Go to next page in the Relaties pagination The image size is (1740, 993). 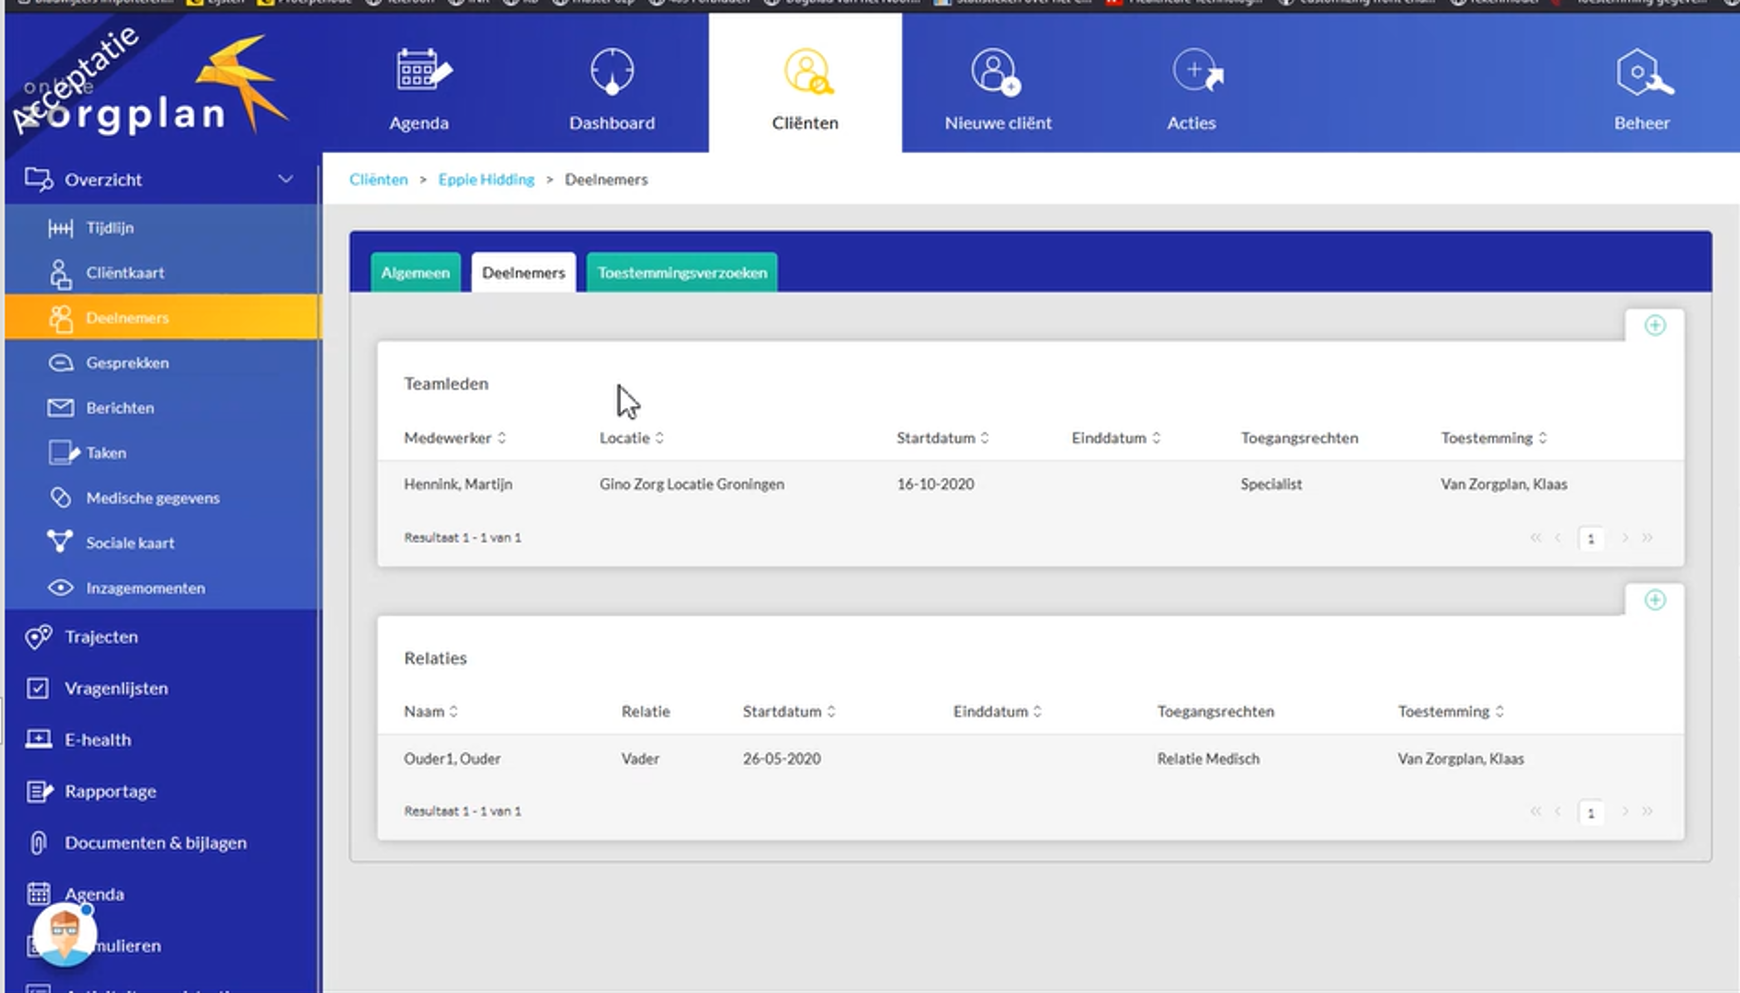1625,812
